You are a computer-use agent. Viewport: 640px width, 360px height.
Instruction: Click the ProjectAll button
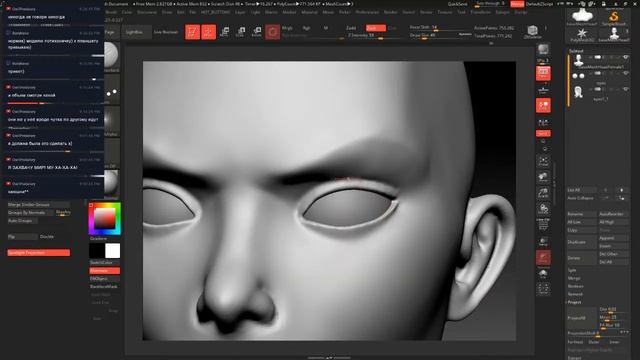(x=582, y=318)
